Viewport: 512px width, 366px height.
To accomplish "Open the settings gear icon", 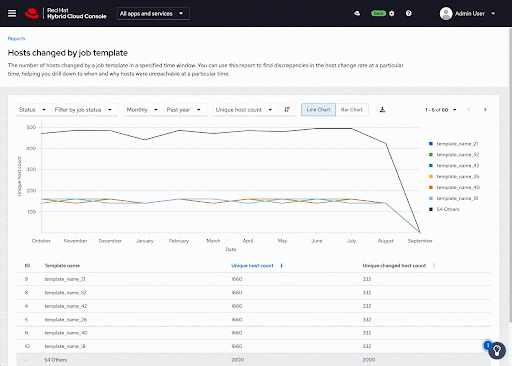I will click(392, 14).
